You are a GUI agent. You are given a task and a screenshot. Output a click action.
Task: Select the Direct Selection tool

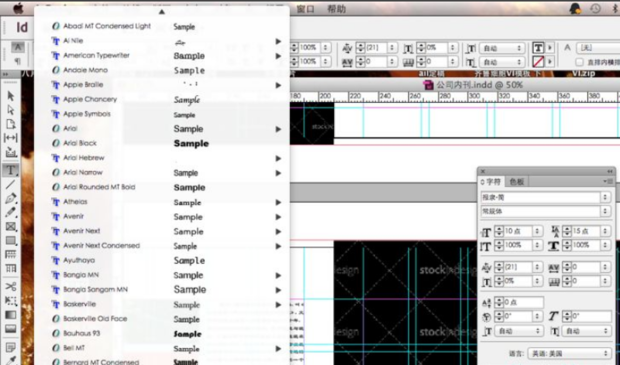[x=11, y=110]
